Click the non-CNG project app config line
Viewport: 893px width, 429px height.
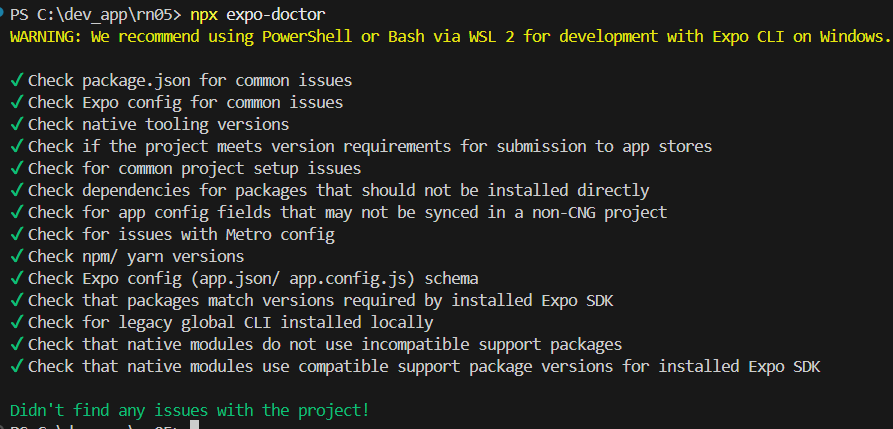coord(347,213)
